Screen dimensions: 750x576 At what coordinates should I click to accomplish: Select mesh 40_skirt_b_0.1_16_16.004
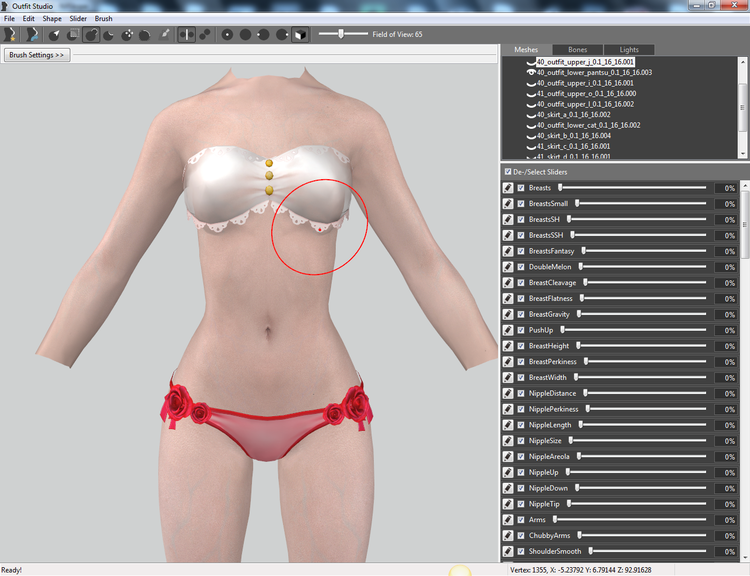(574, 136)
